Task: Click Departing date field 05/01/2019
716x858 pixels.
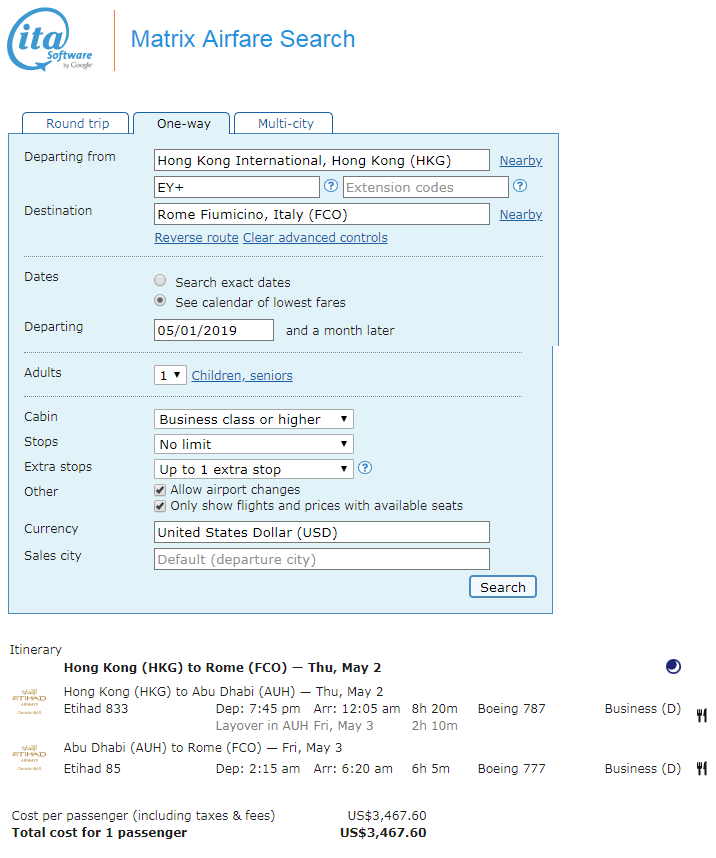Action: (x=214, y=330)
